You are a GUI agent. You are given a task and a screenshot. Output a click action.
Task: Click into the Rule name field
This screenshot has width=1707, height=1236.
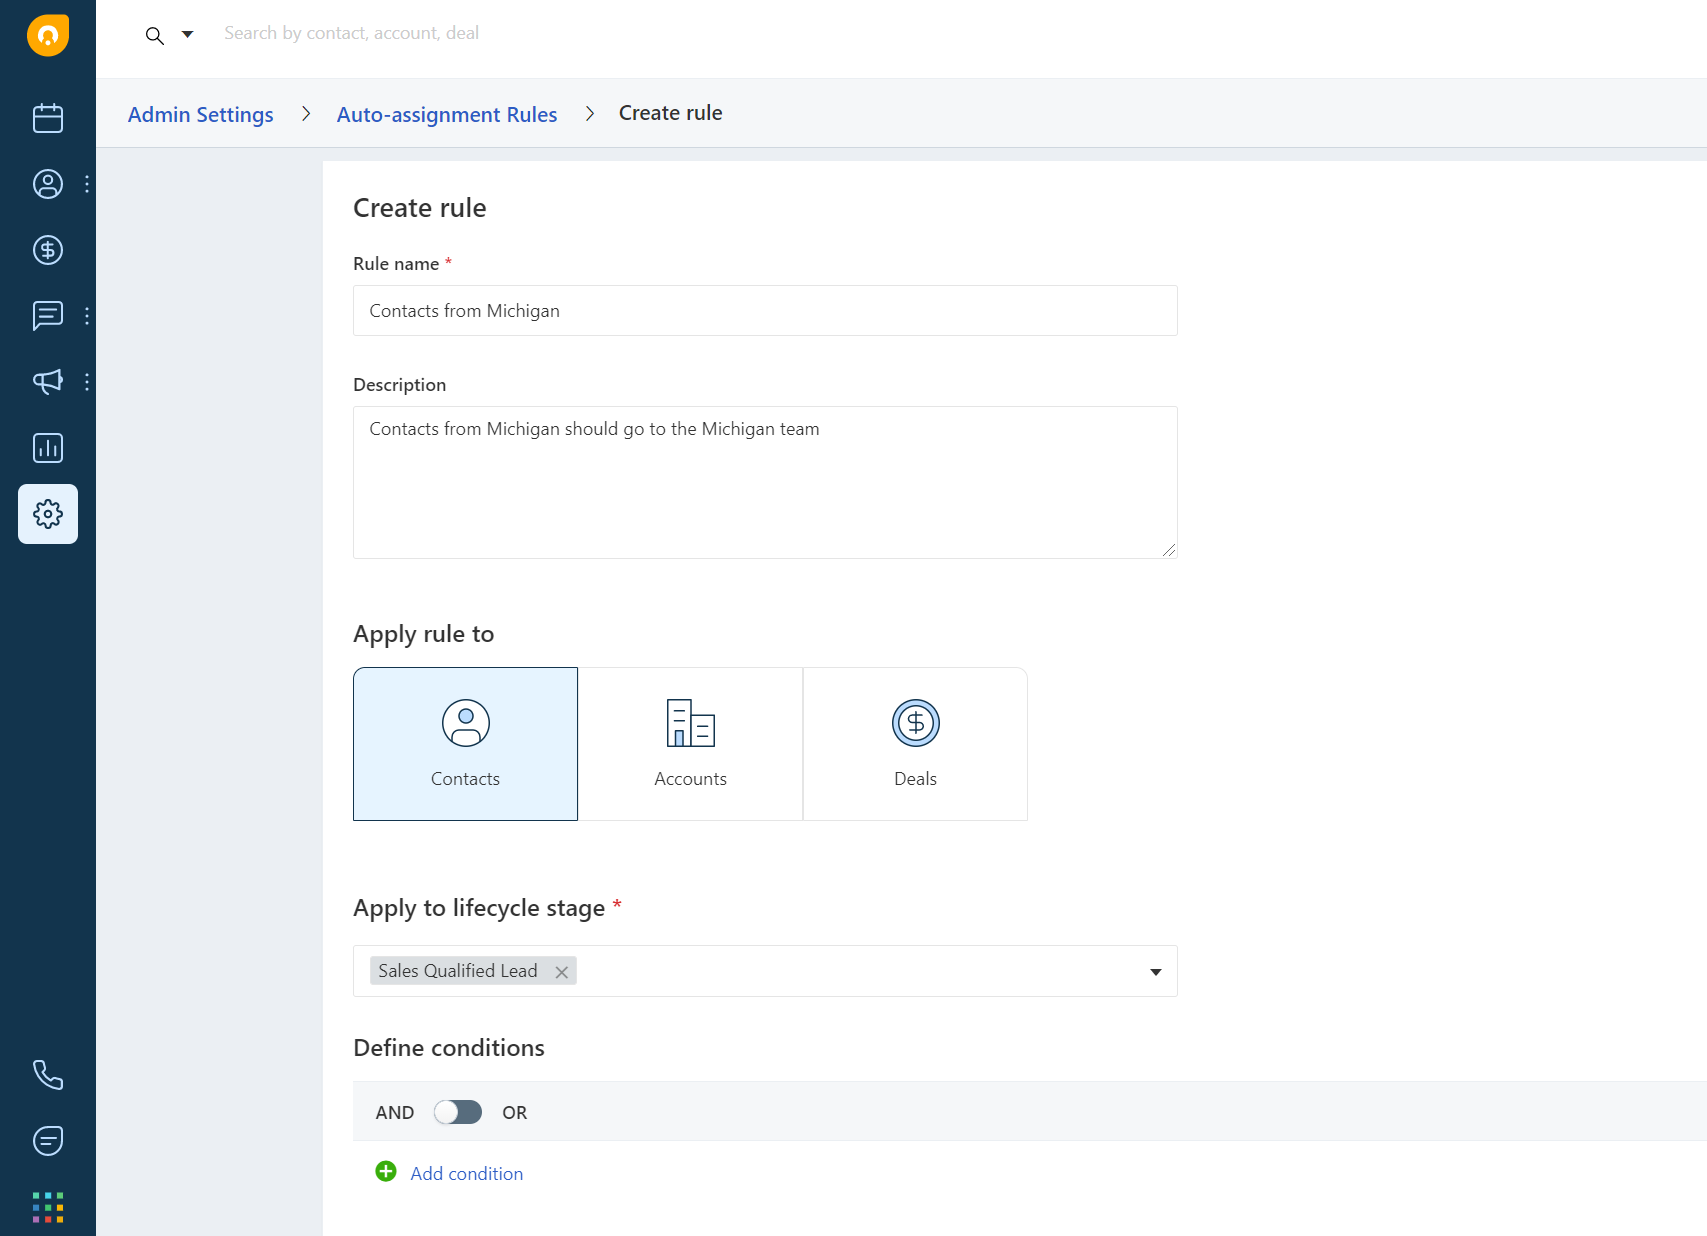pos(765,311)
